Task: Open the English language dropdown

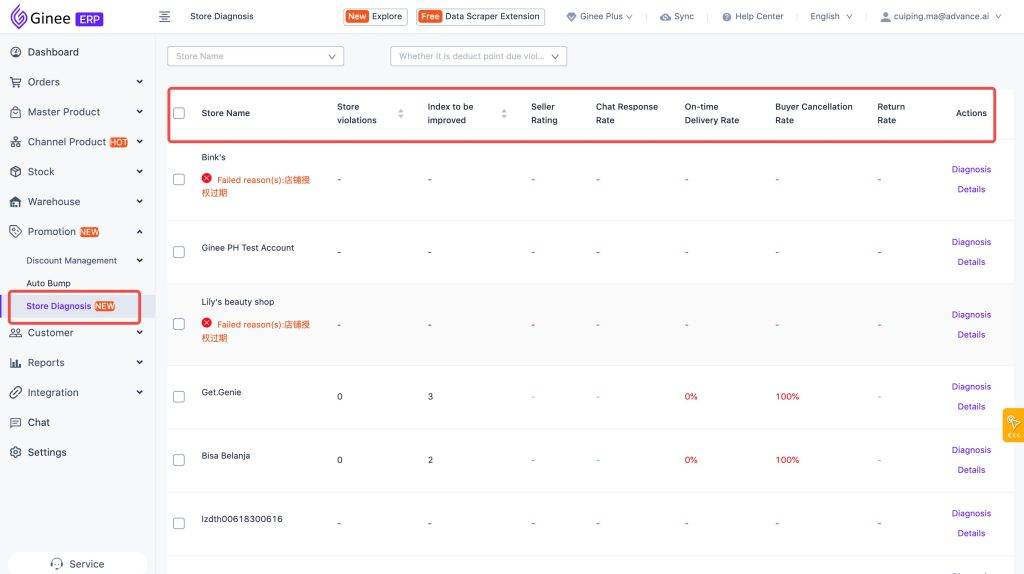Action: pyautogui.click(x=831, y=16)
